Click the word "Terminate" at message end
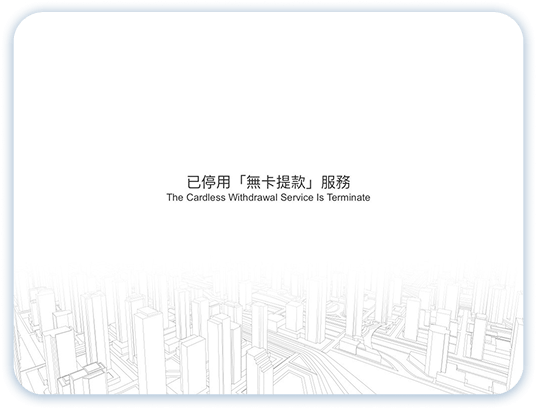Viewport: 537px width, 410px height. tap(348, 198)
